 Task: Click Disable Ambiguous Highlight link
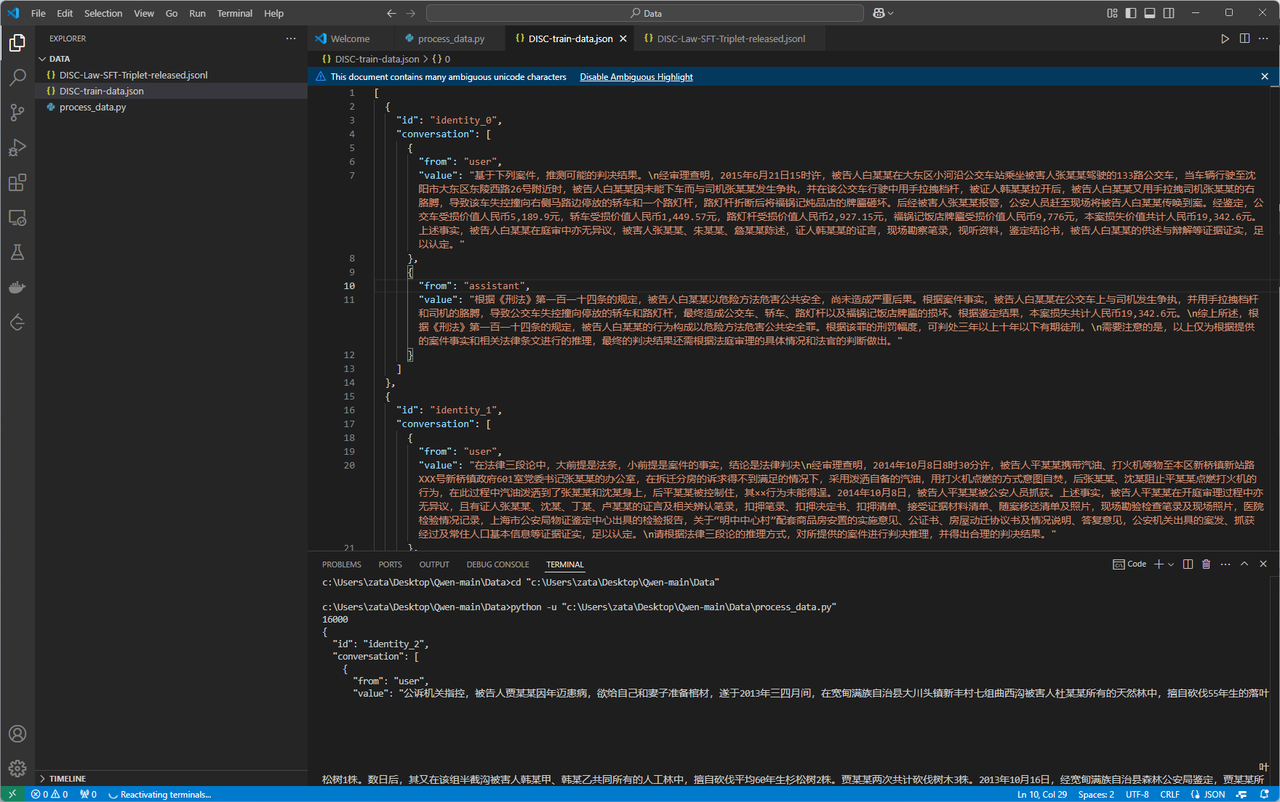636,77
